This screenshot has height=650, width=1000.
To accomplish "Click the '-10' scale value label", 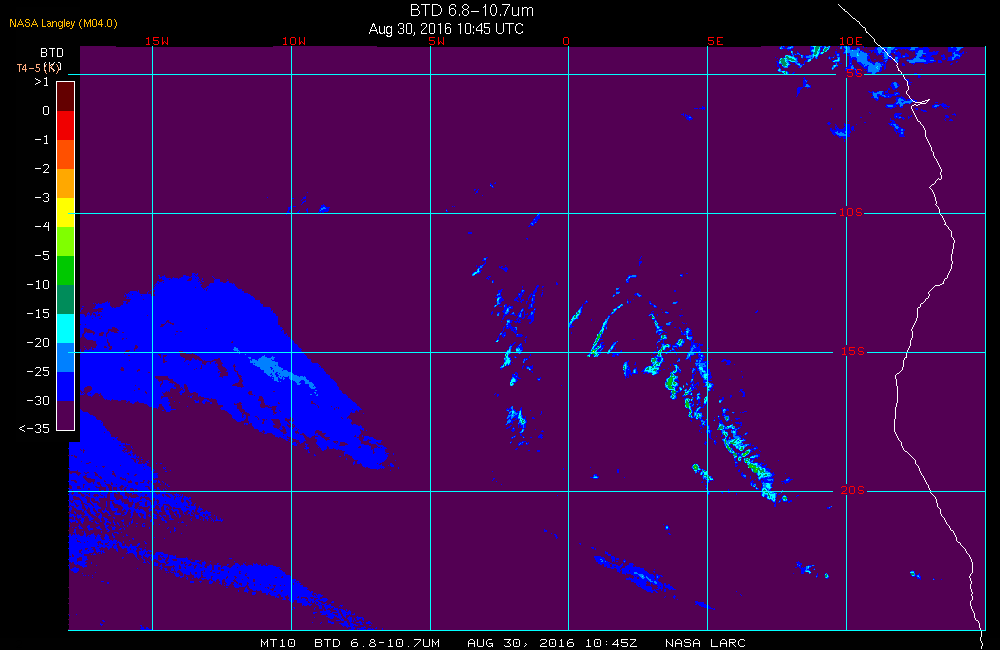I will (38, 285).
